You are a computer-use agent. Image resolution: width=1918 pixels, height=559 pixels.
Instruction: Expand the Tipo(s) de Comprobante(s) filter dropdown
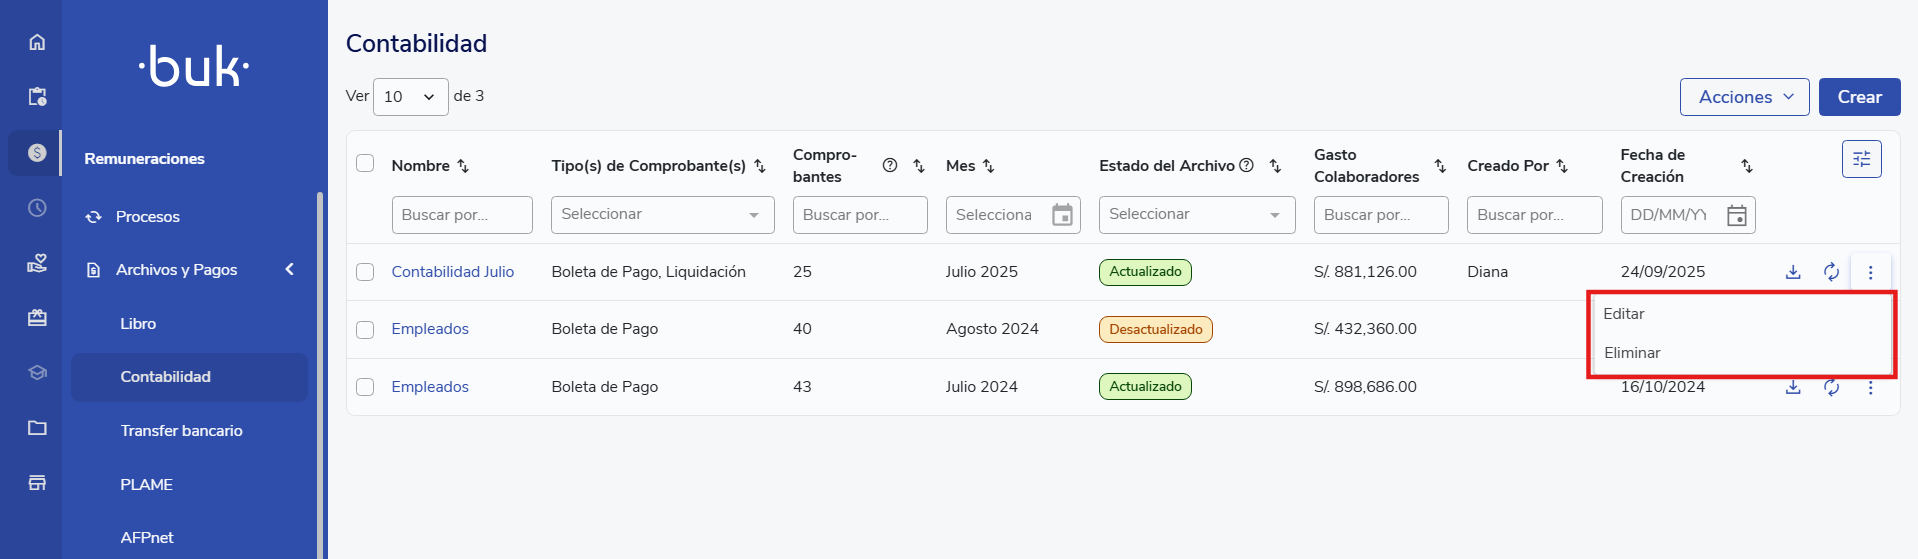point(662,215)
